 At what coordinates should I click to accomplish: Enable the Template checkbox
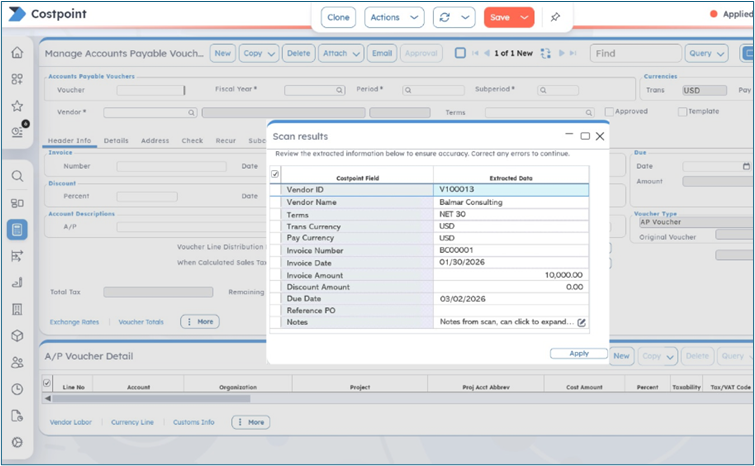pyautogui.click(x=682, y=112)
